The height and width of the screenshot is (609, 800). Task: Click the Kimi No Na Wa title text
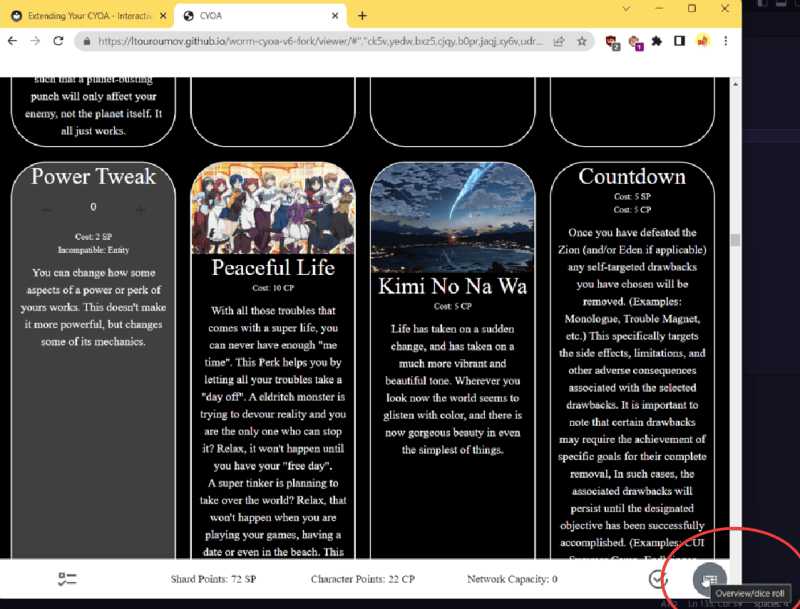[453, 286]
